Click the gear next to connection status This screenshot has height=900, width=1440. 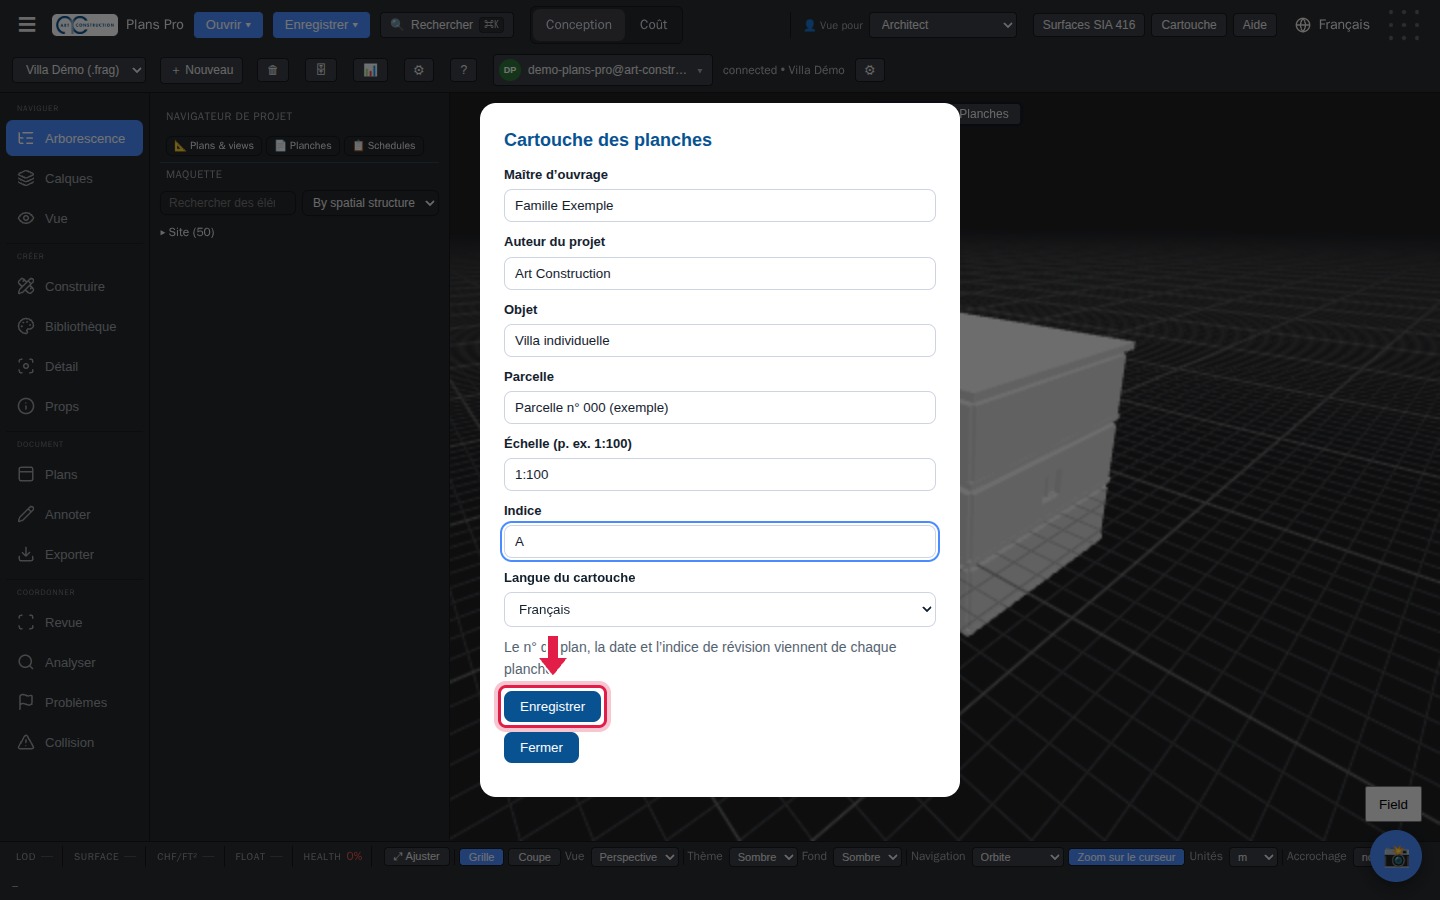tap(870, 70)
